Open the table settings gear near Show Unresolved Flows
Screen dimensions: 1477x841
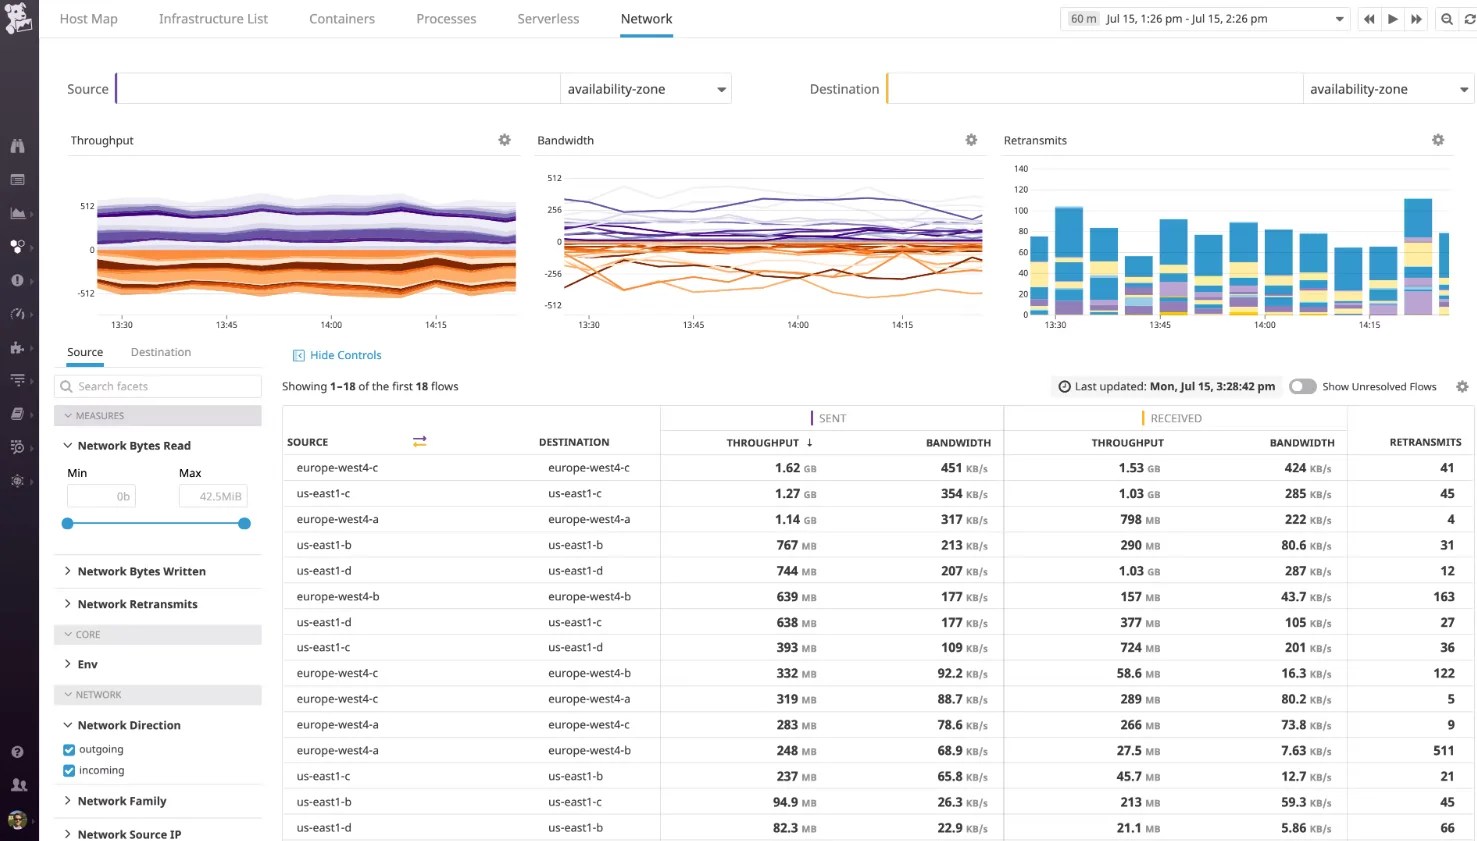point(1461,386)
